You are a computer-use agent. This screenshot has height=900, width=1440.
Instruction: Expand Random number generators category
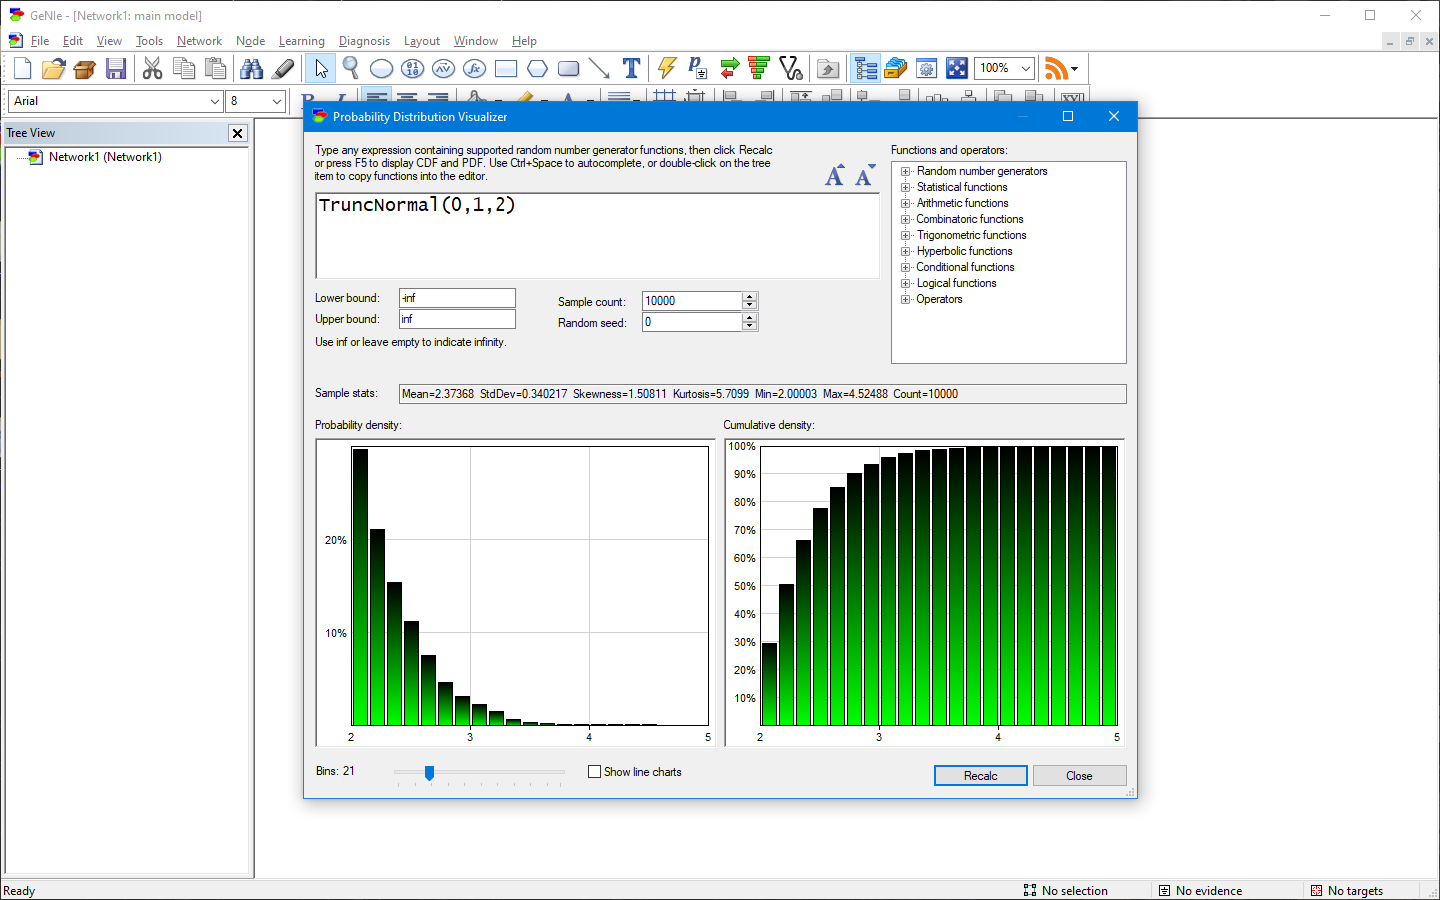(x=906, y=171)
